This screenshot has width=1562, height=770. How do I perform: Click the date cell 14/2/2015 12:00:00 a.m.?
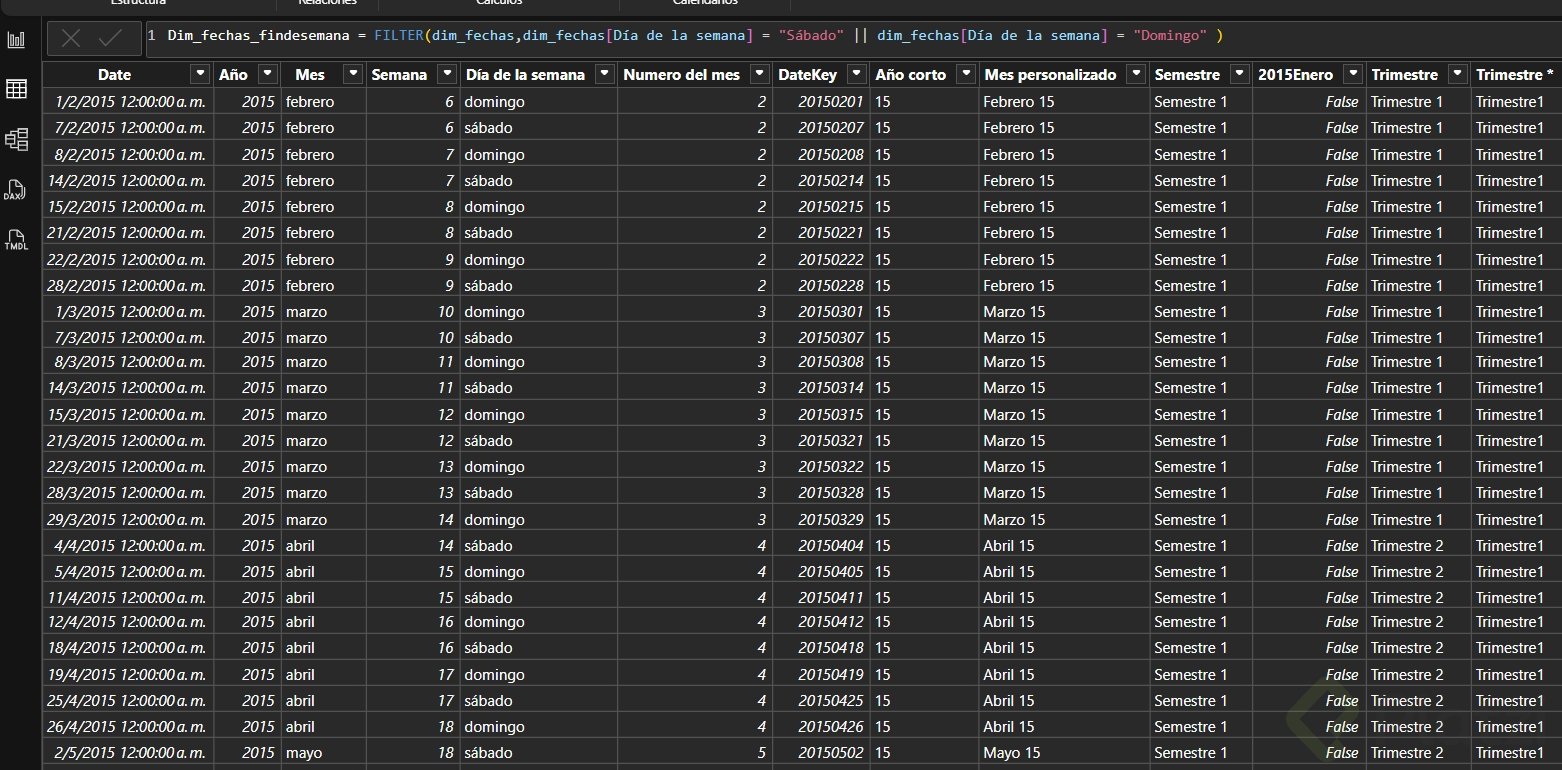tap(127, 180)
